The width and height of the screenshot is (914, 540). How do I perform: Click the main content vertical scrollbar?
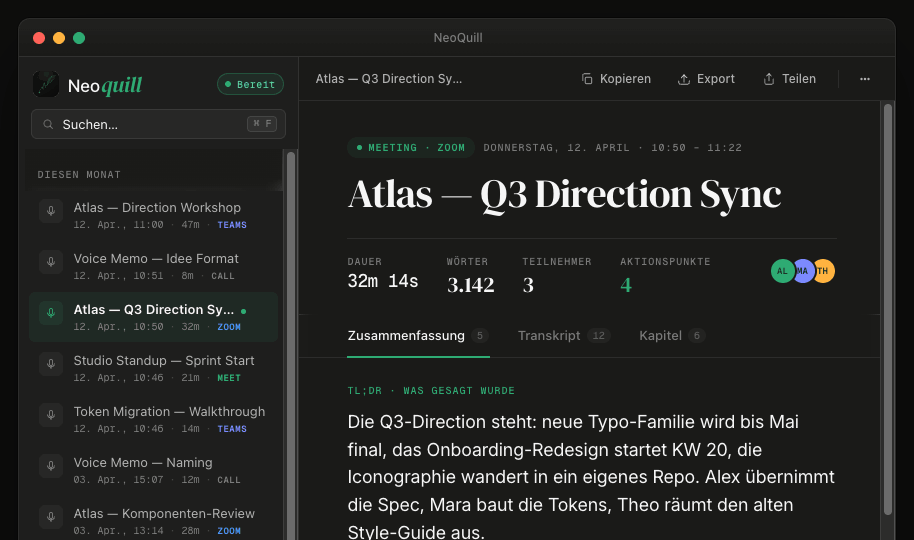tap(888, 309)
